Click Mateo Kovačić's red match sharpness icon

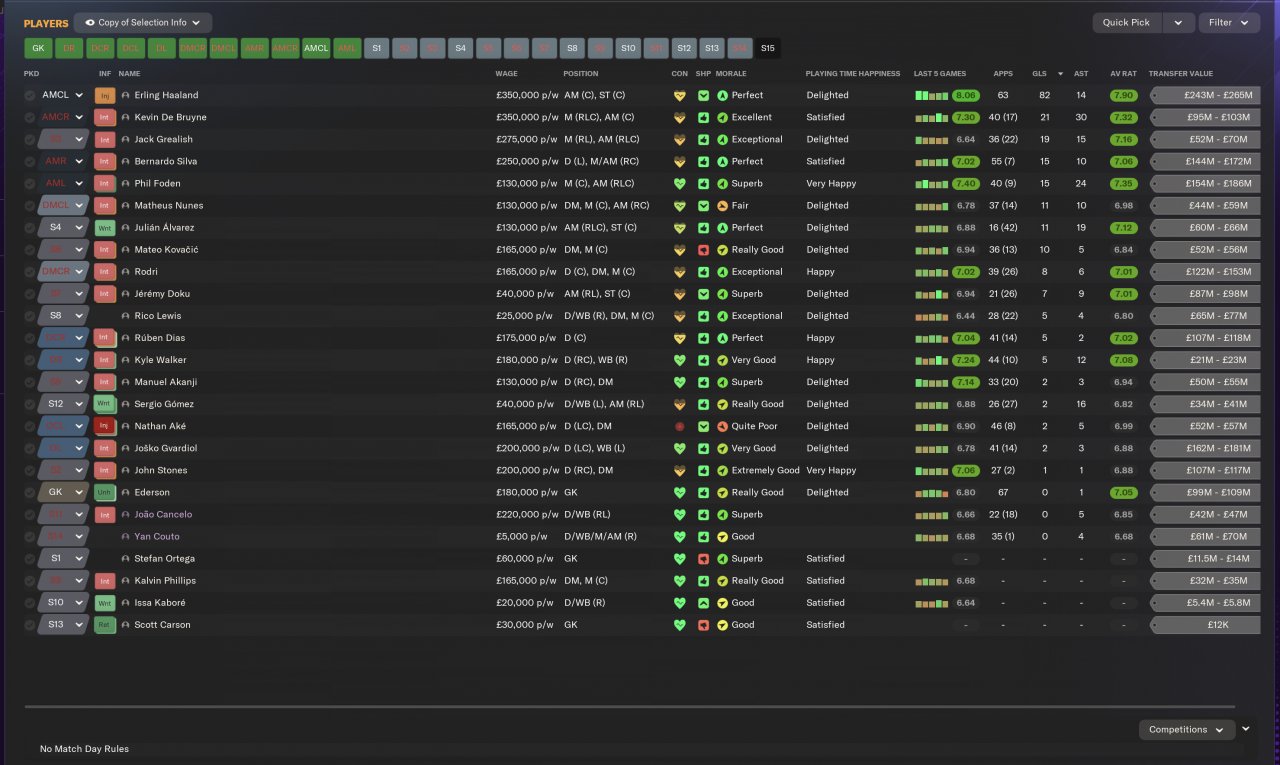(x=703, y=250)
